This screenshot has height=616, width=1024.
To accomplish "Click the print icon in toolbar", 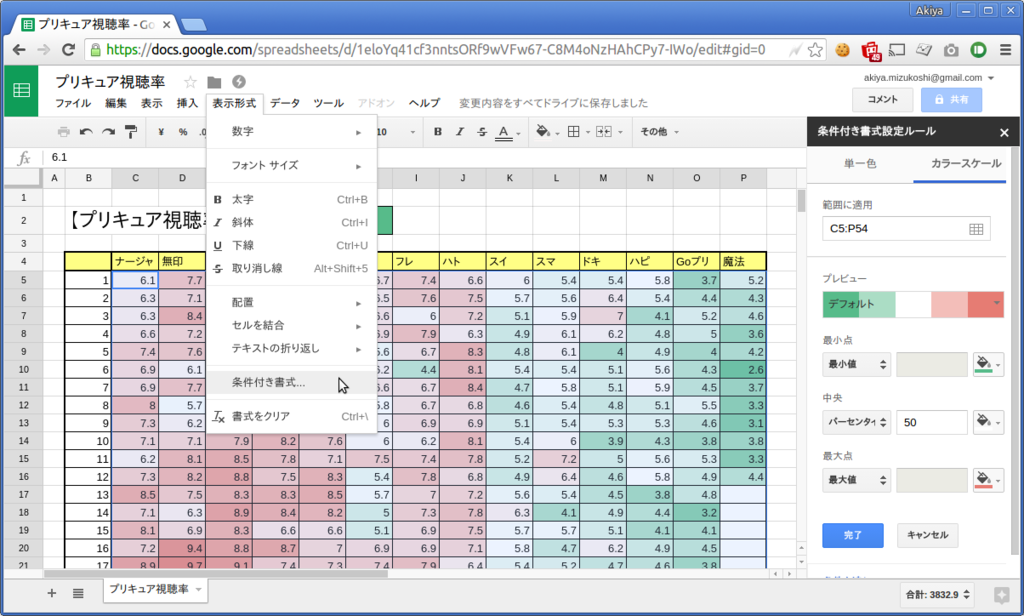I will [x=63, y=132].
